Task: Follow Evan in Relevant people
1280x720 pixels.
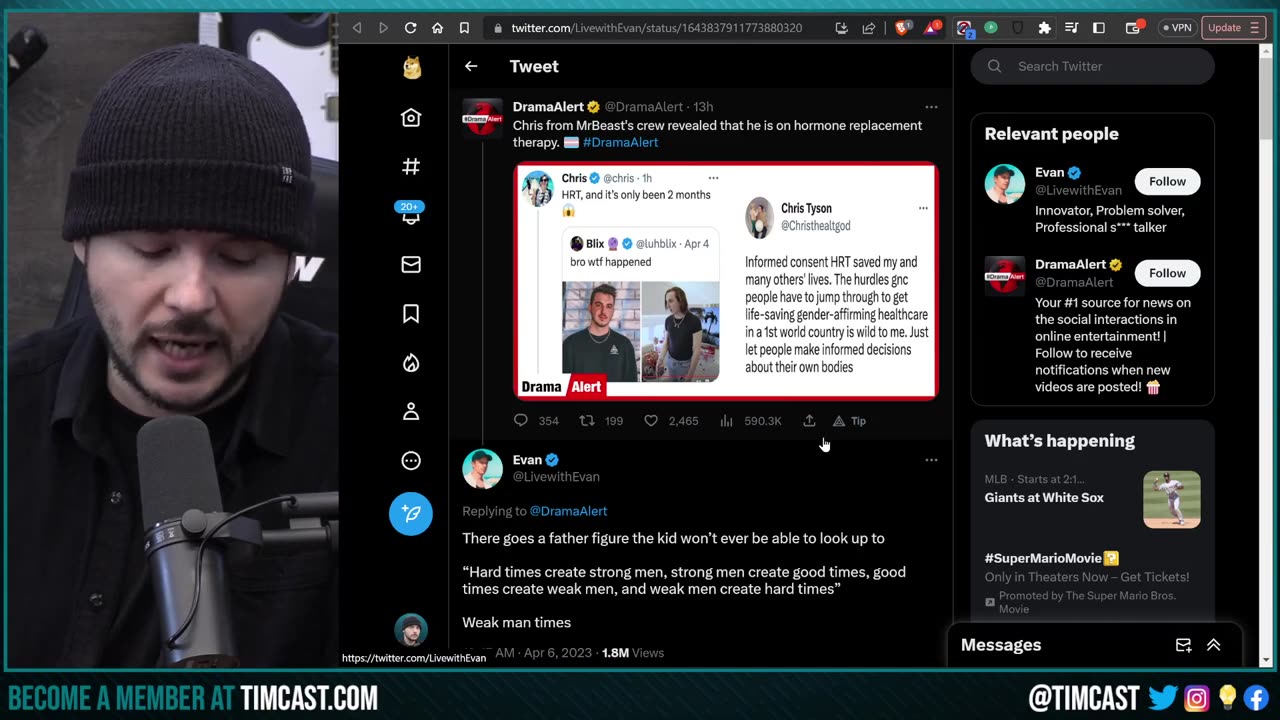Action: tap(1167, 181)
